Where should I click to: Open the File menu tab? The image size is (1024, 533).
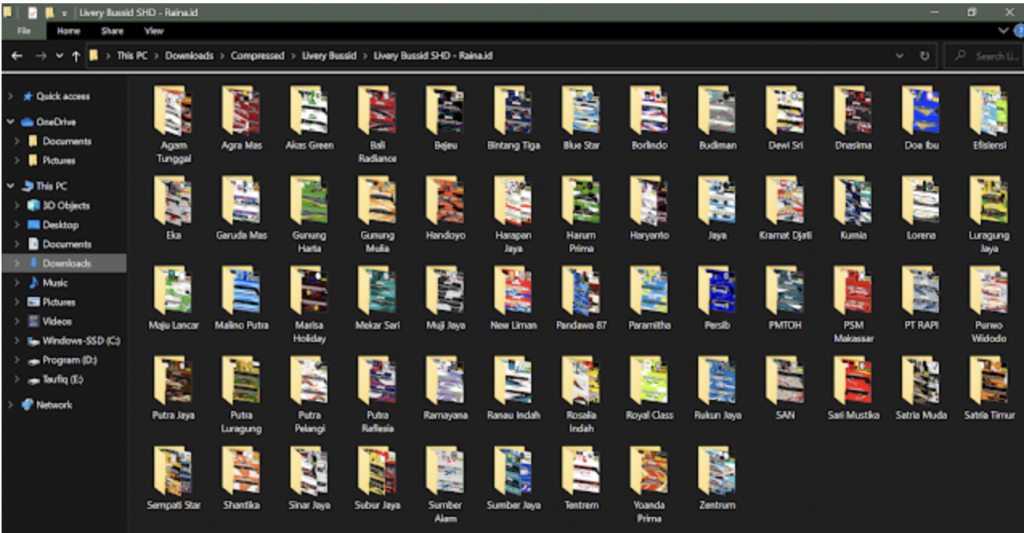click(x=24, y=31)
